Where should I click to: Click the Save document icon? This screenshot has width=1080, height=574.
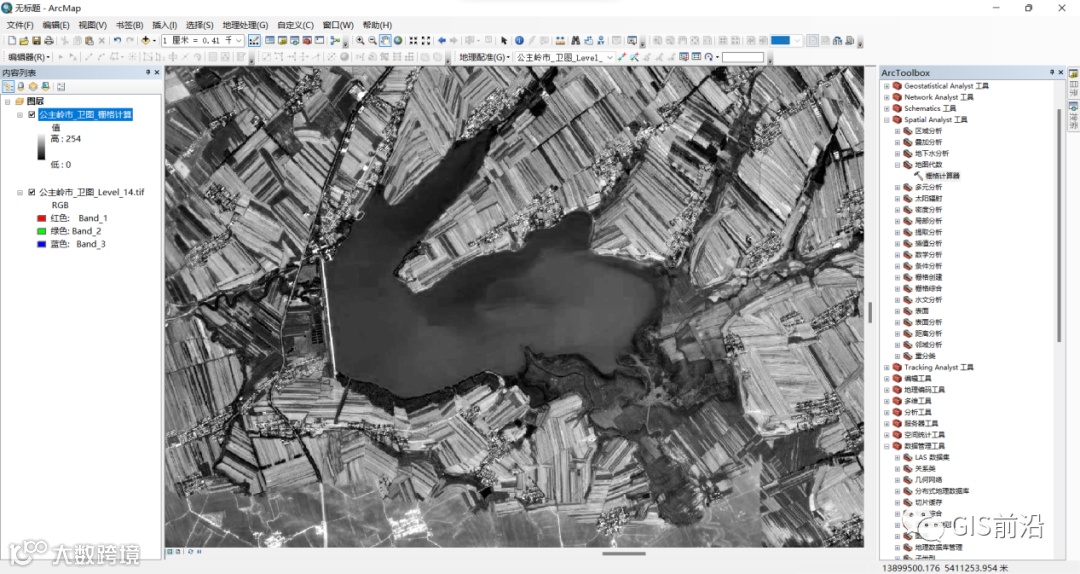click(x=36, y=41)
